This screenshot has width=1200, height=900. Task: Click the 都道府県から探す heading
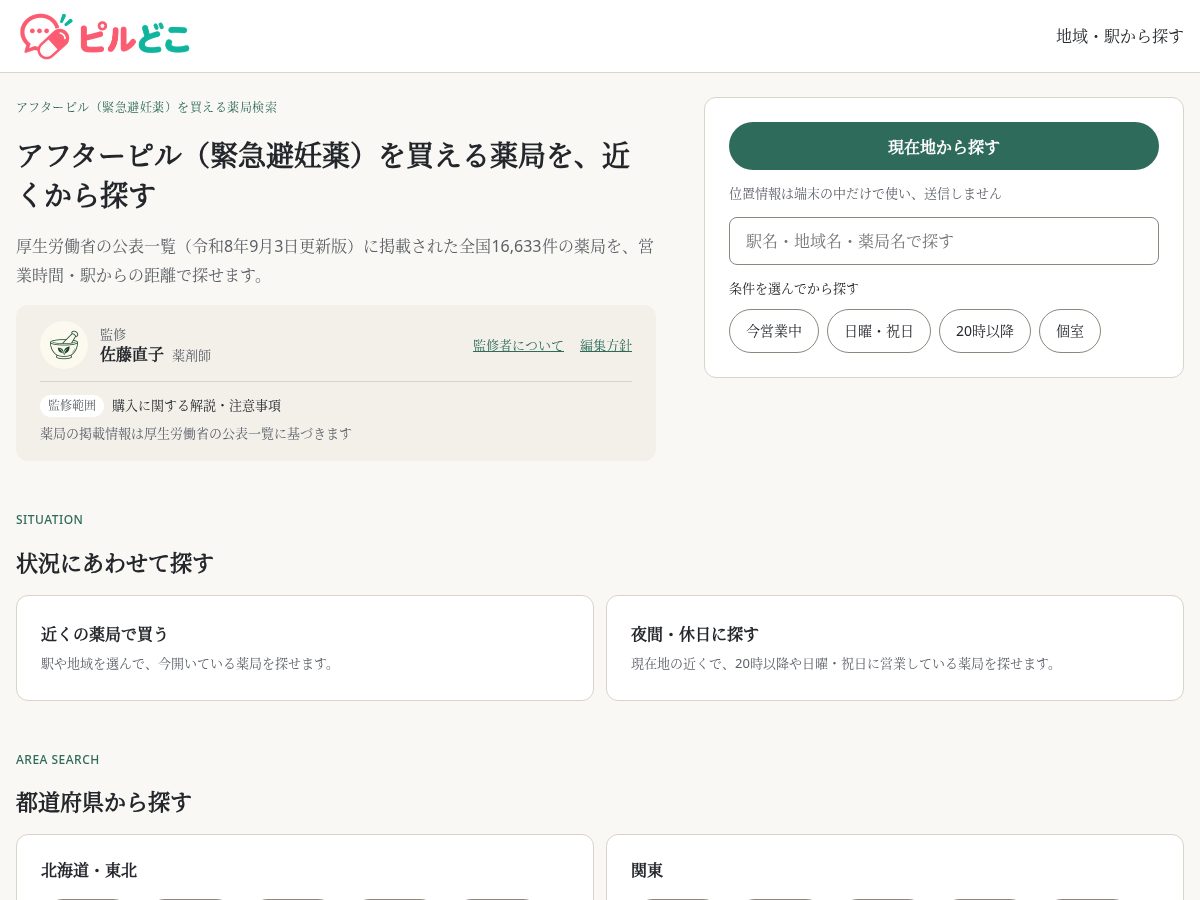[104, 802]
